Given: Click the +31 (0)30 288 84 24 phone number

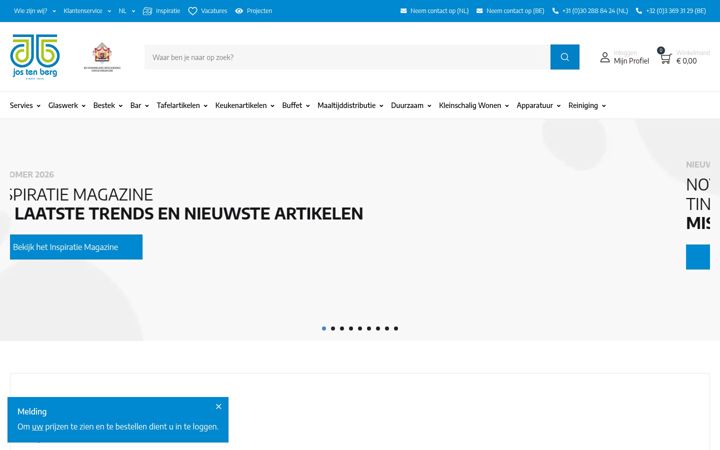Looking at the screenshot, I should pos(595,11).
